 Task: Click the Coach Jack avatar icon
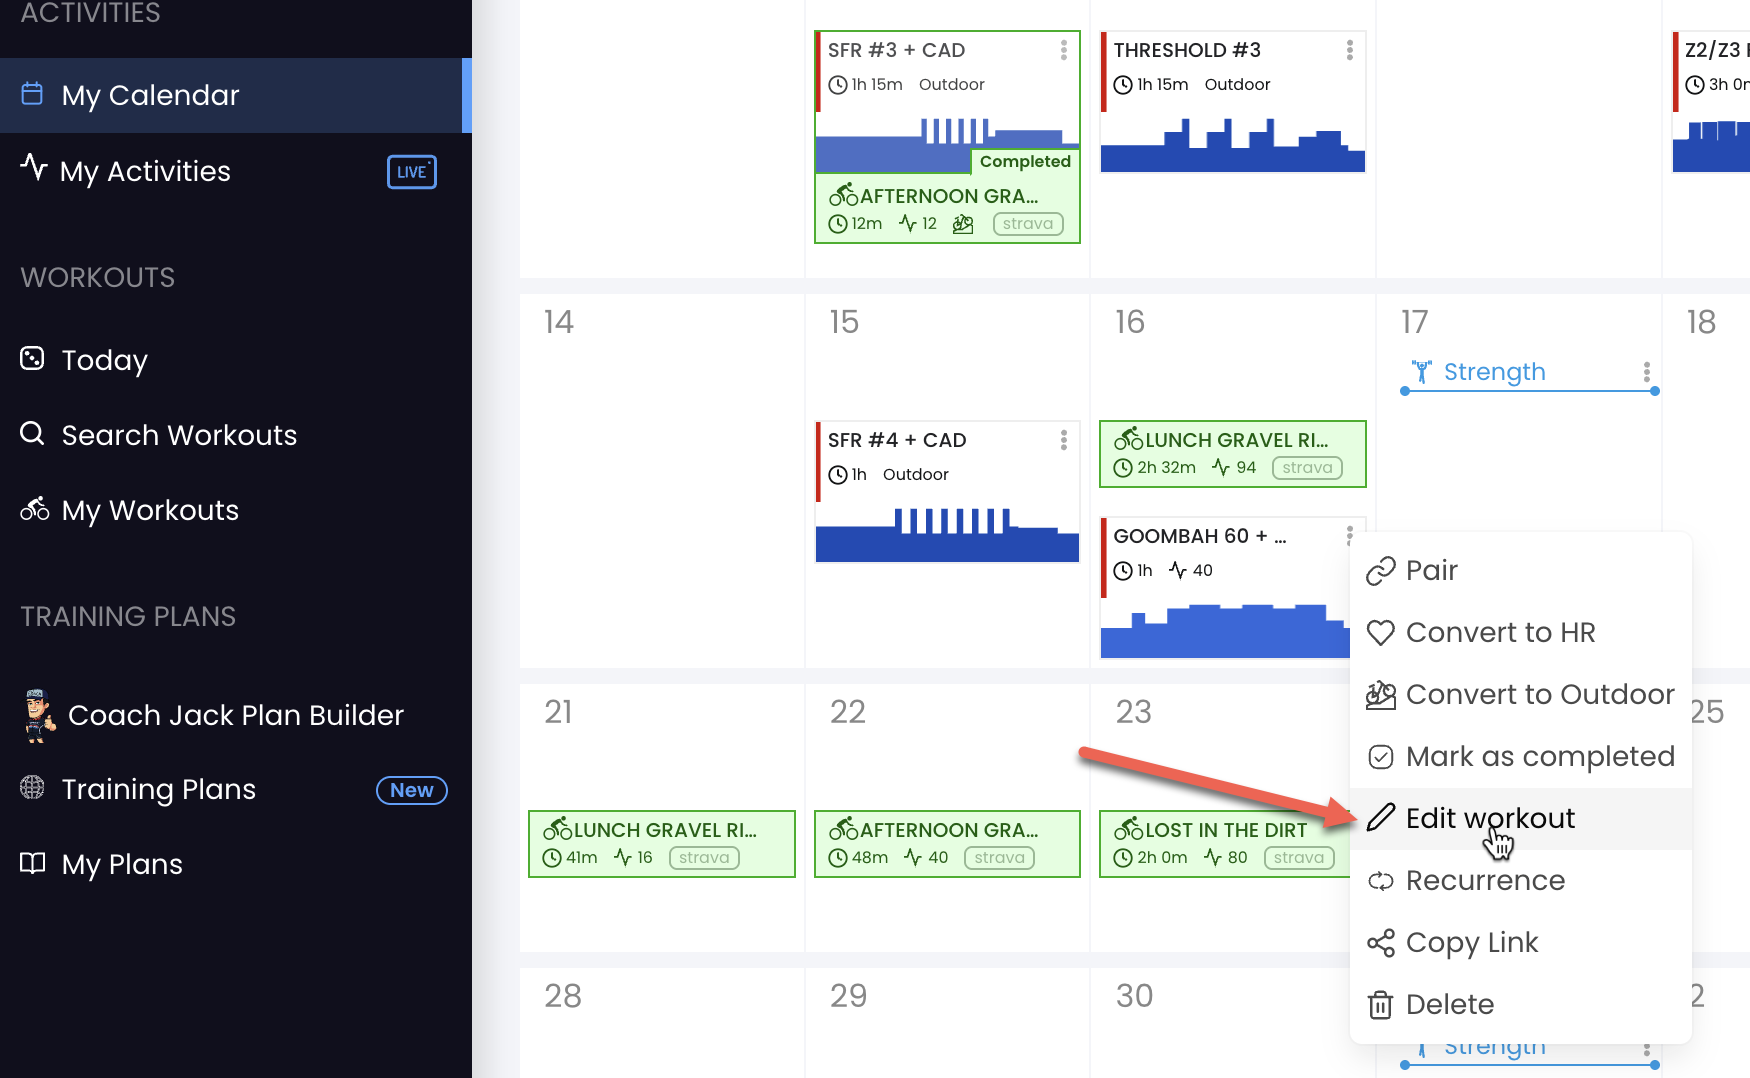(x=39, y=715)
